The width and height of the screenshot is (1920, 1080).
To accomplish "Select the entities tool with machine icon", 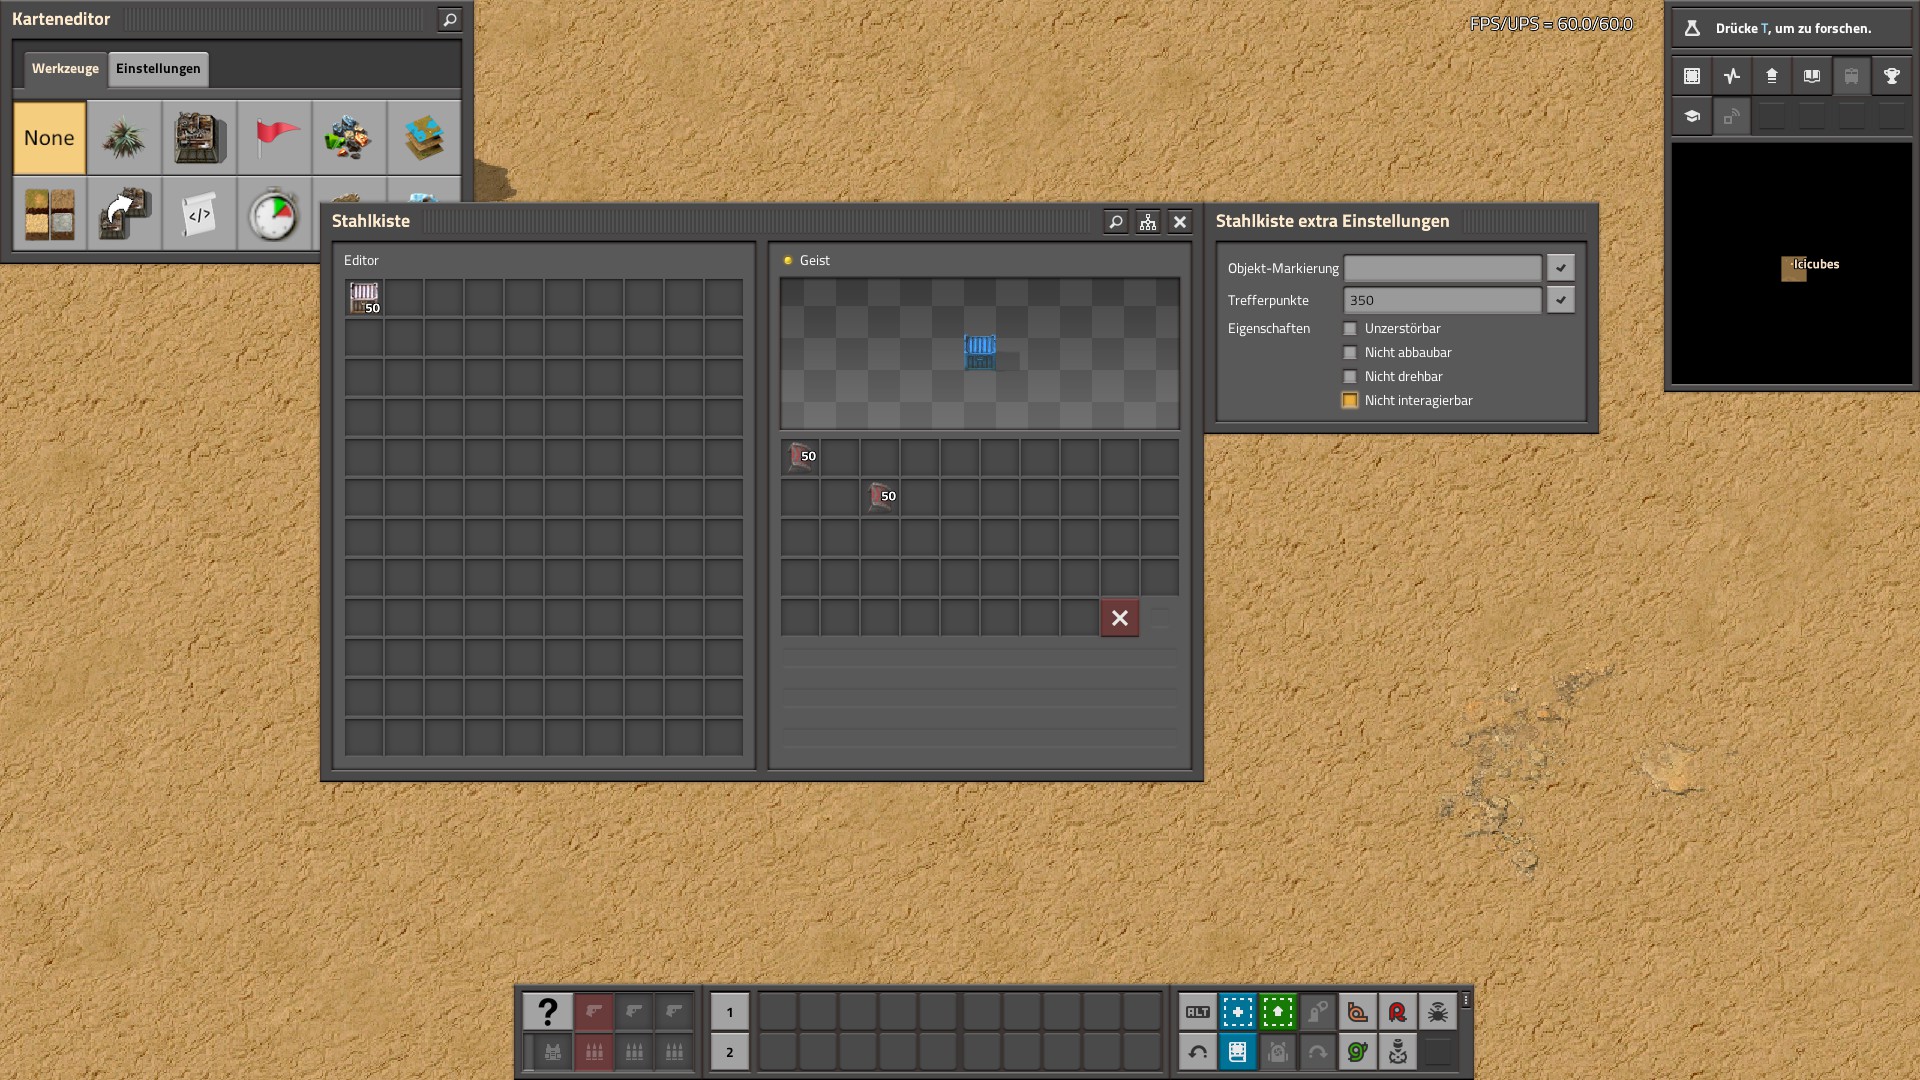I will click(199, 138).
